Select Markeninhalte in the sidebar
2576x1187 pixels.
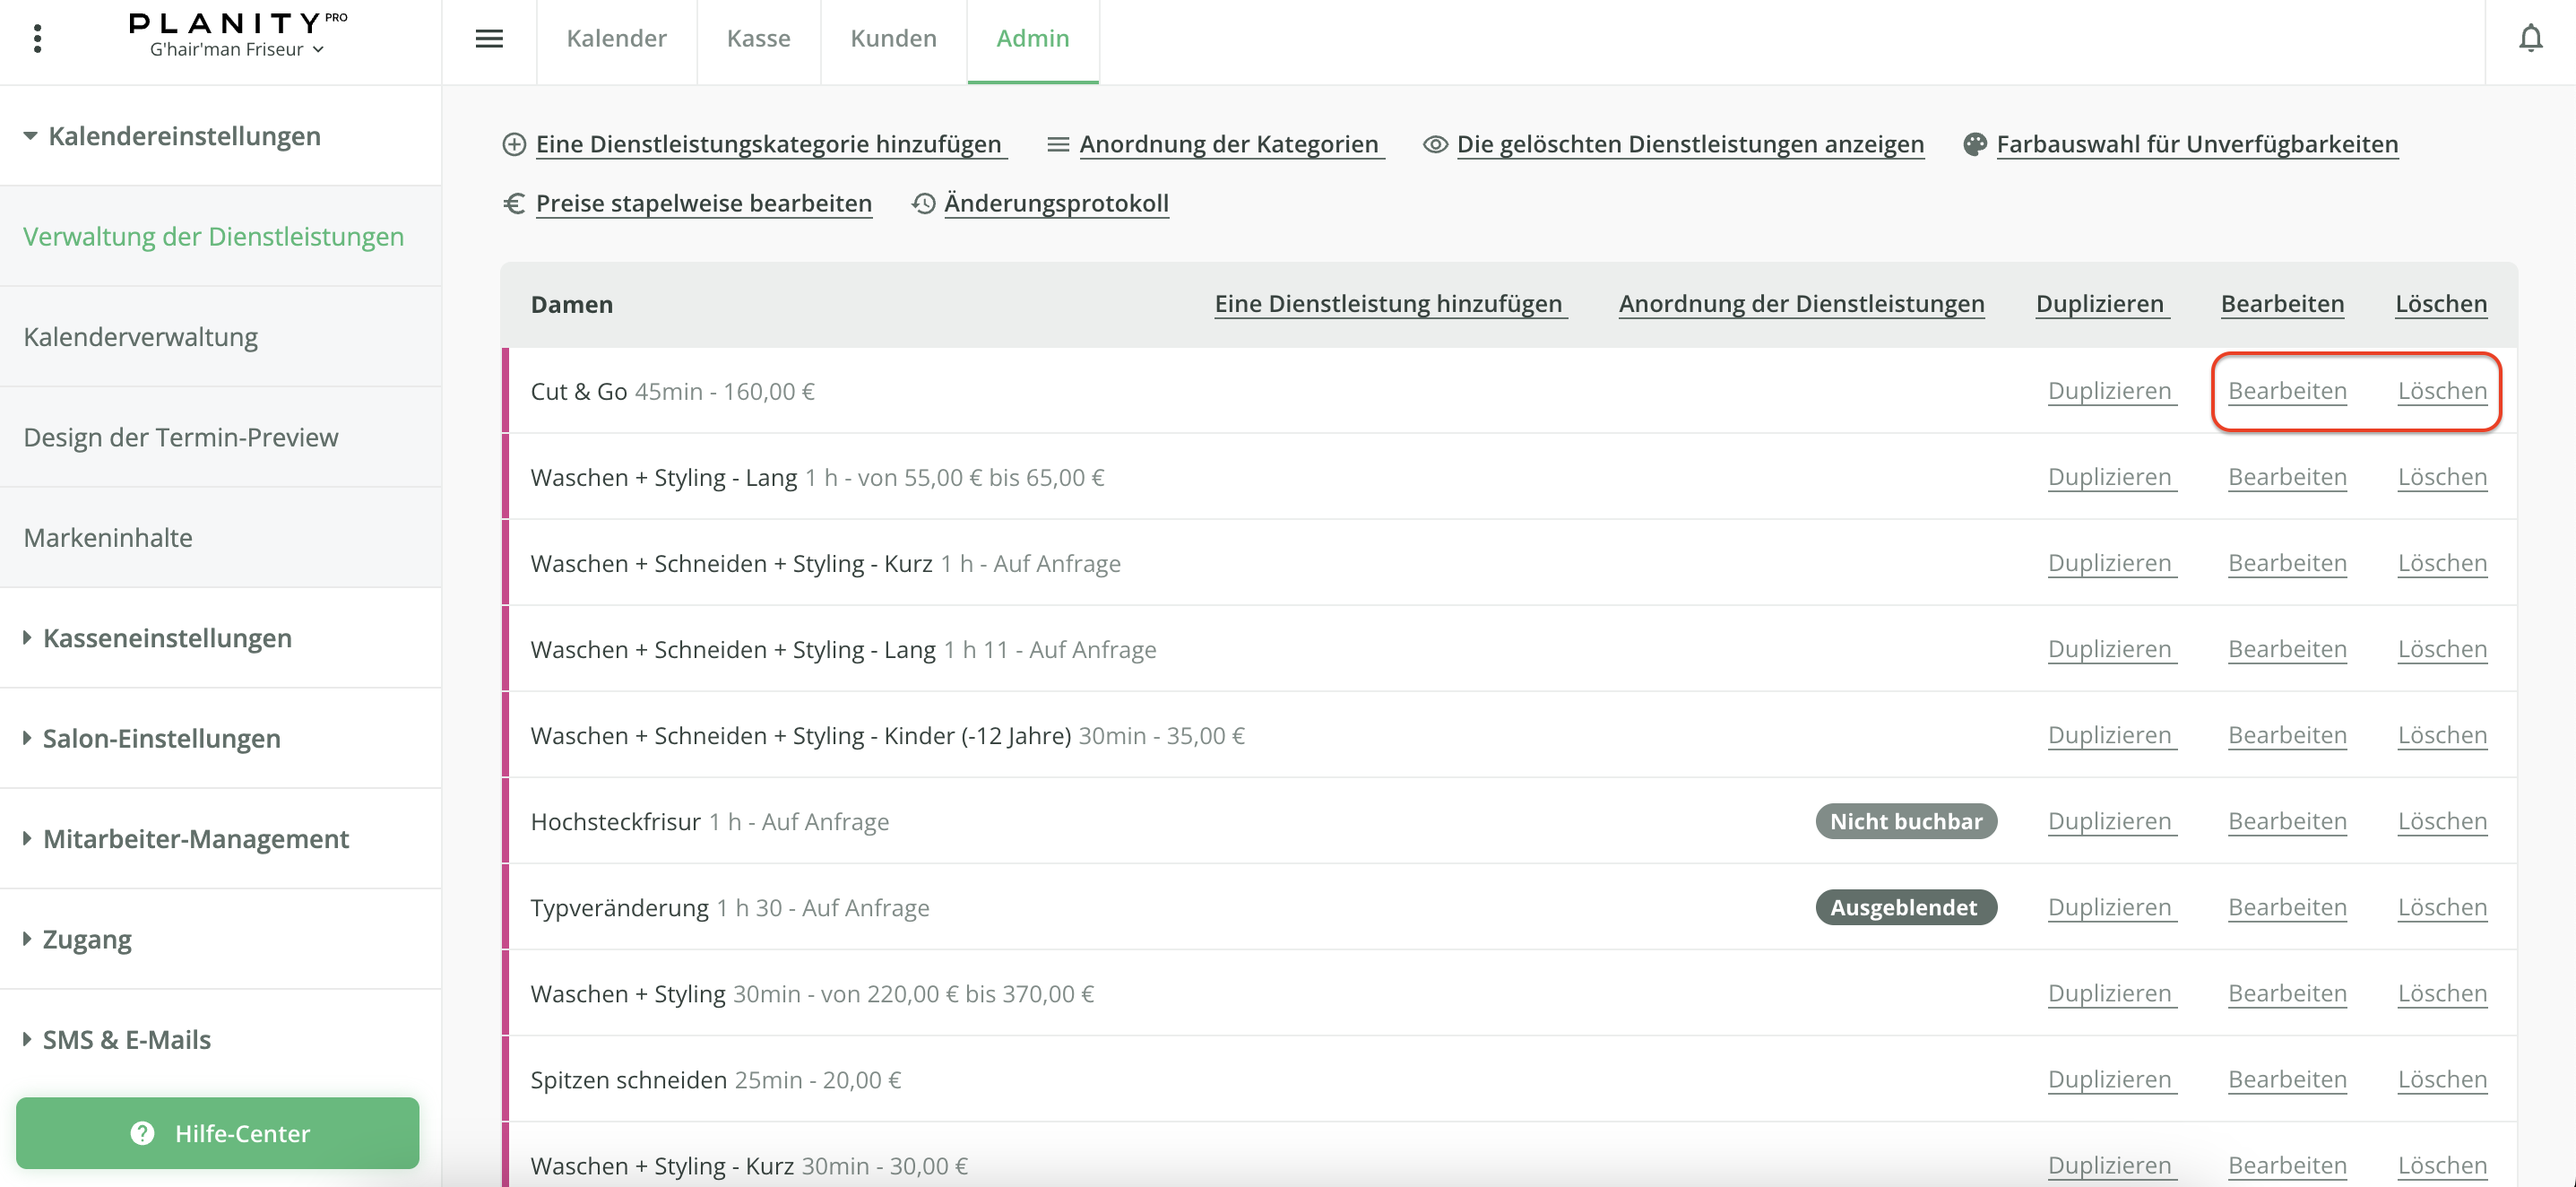coord(107,537)
